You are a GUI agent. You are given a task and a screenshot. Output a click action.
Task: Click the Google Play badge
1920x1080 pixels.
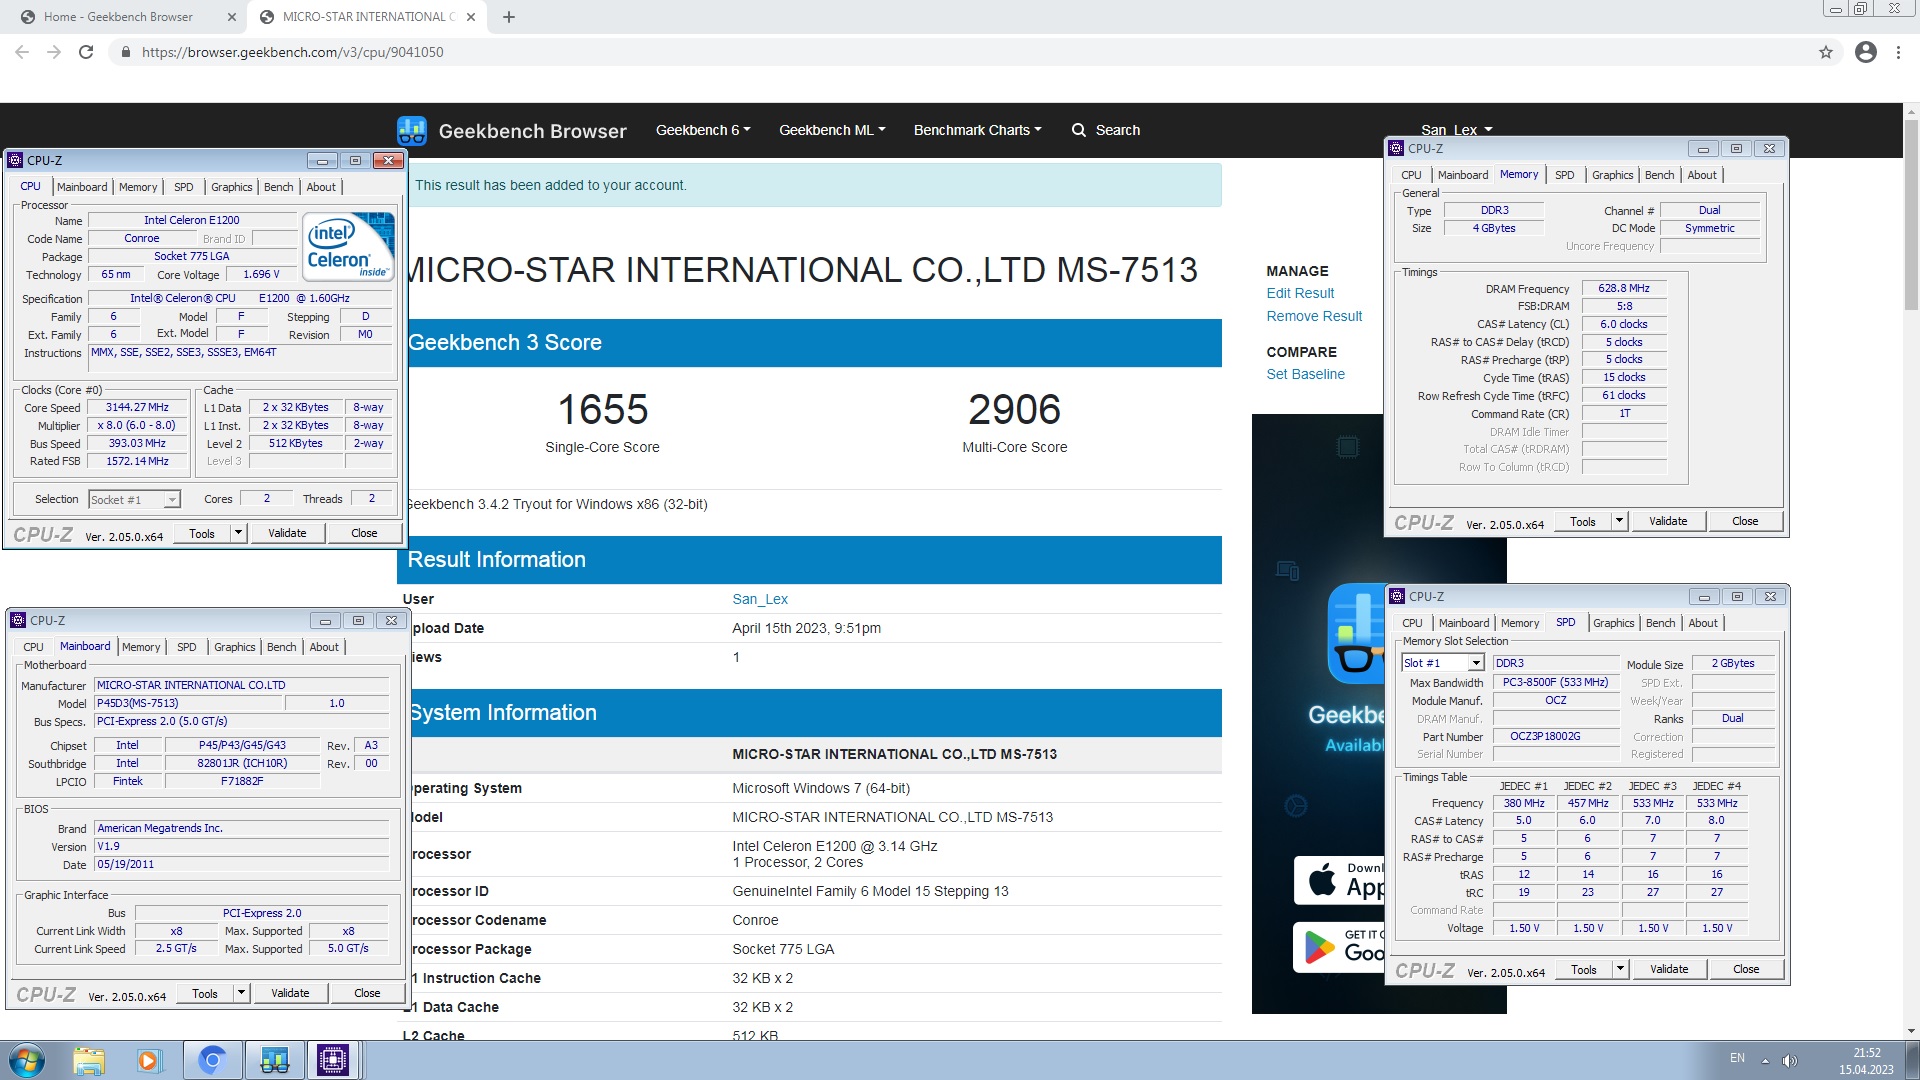click(1339, 946)
